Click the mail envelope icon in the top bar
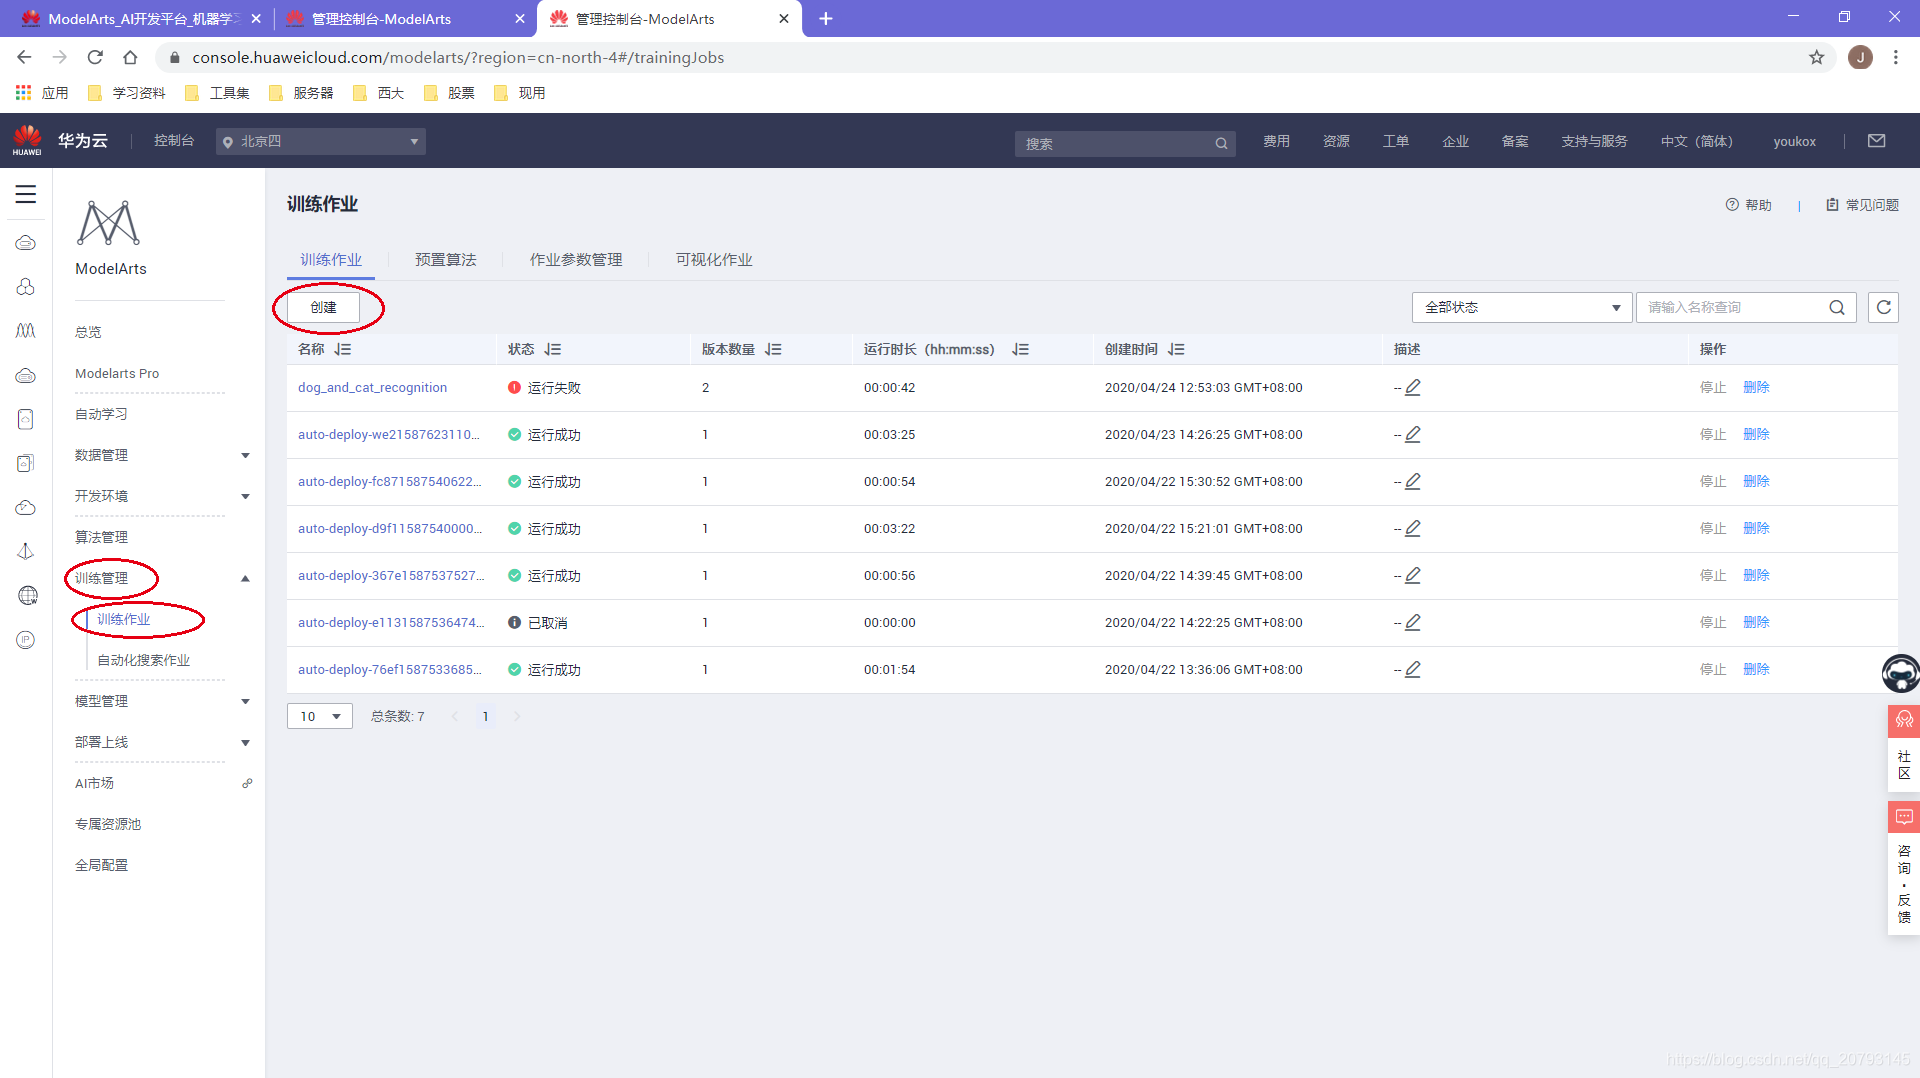Screen dimensions: 1920x1078 tap(1877, 141)
